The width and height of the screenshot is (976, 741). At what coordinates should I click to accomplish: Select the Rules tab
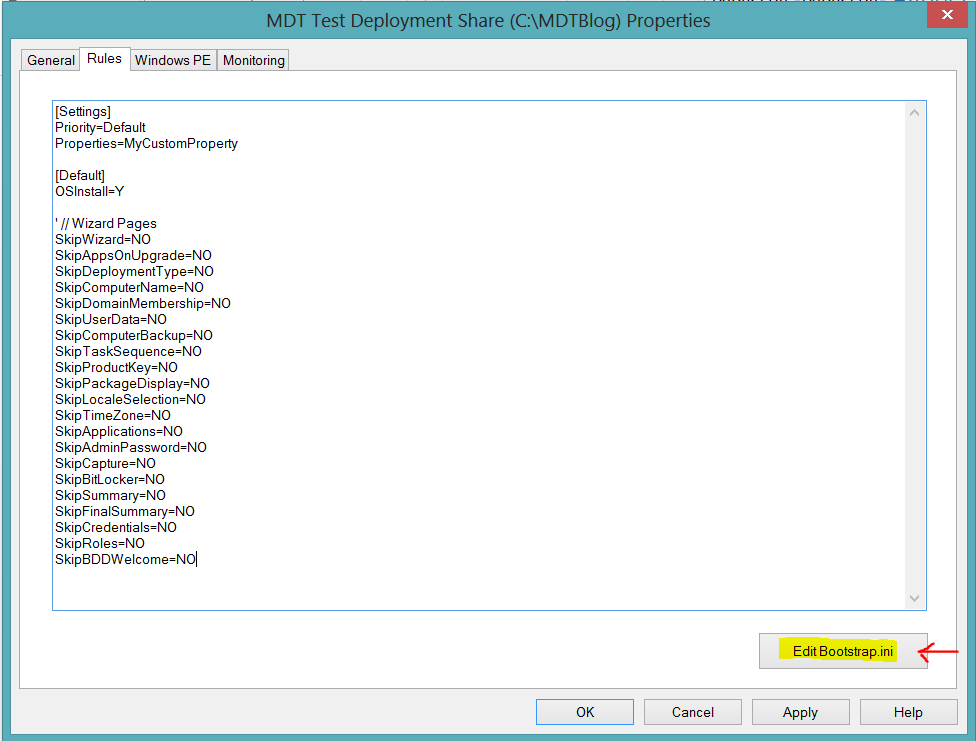(105, 59)
